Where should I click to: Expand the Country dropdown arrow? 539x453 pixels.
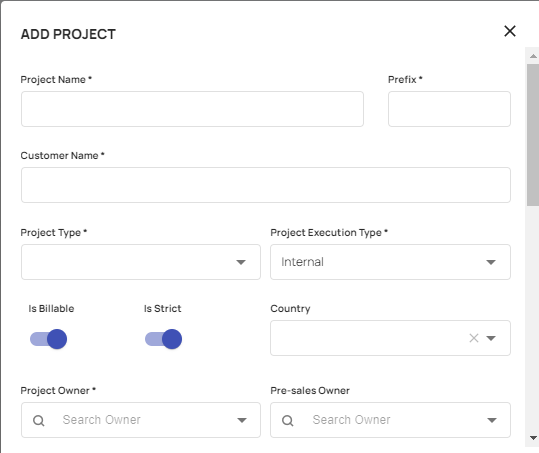pos(491,338)
